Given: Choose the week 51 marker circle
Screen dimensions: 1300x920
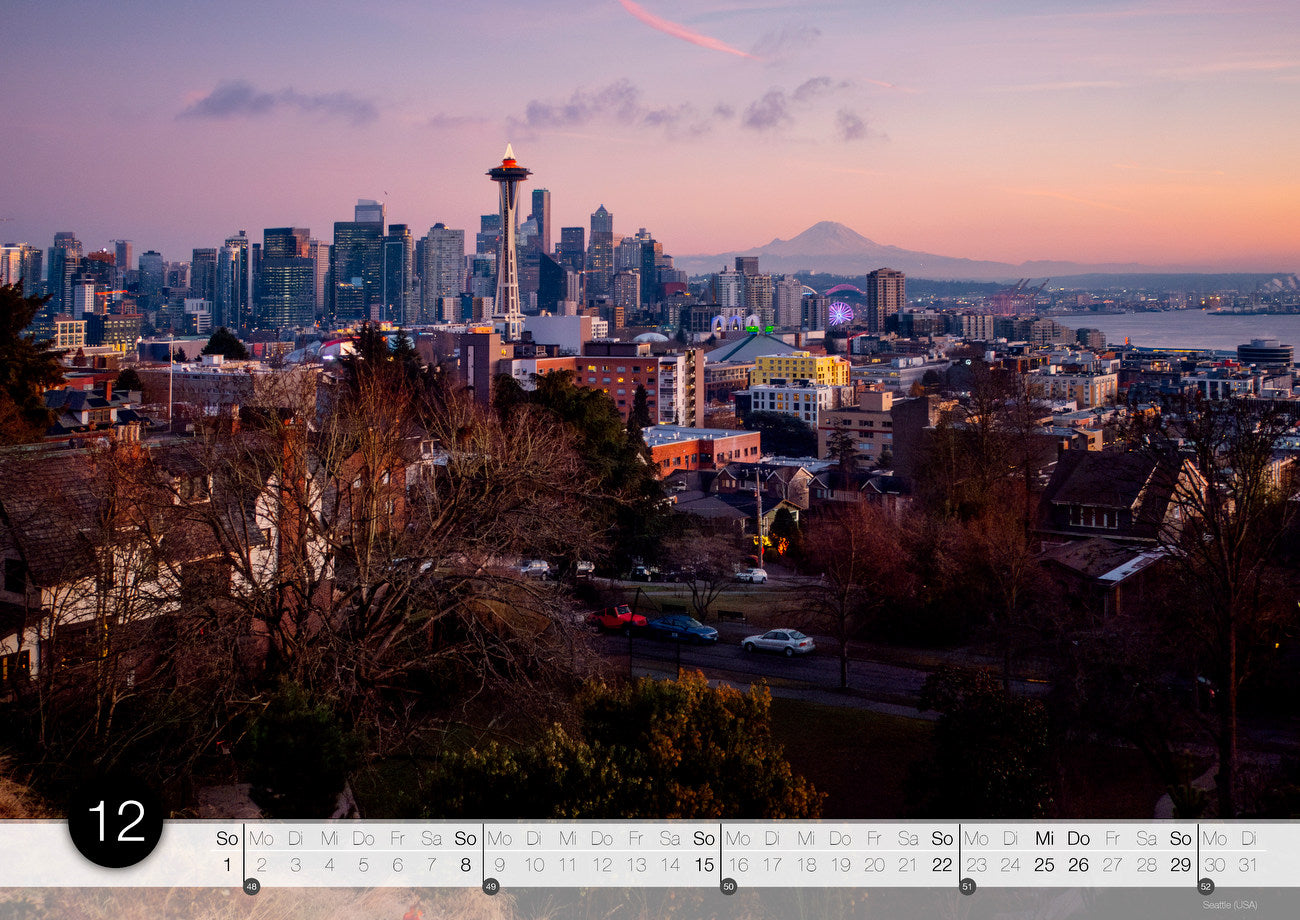Looking at the screenshot, I should coord(967,886).
